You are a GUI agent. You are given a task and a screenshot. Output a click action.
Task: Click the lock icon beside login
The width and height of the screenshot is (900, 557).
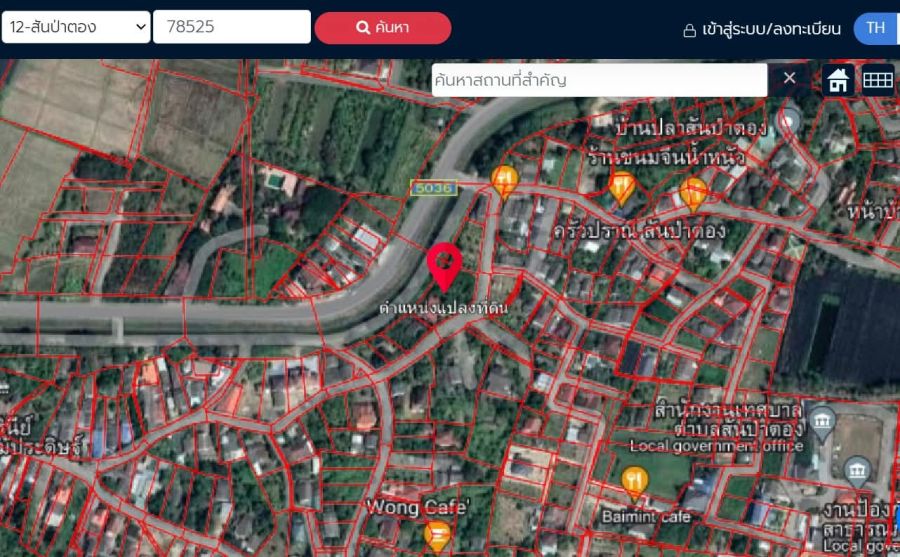click(689, 30)
